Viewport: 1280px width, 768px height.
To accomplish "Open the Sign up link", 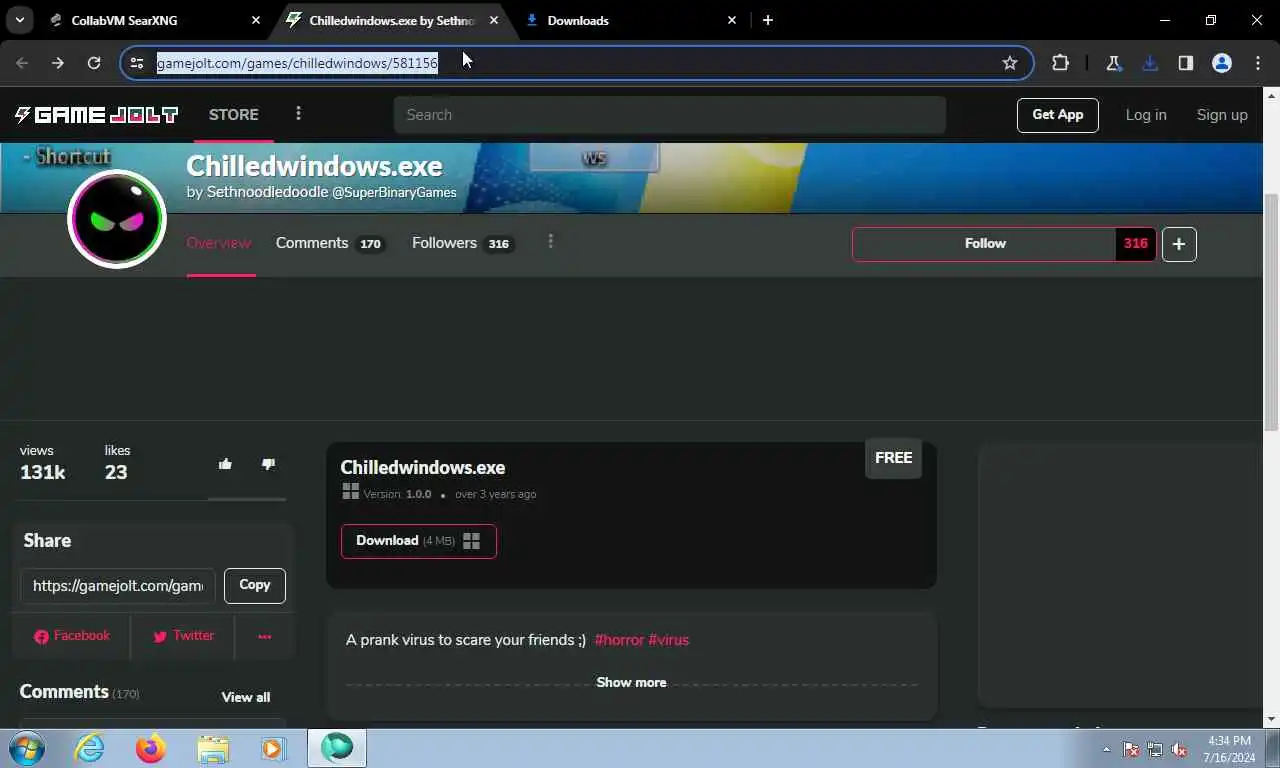I will (x=1222, y=115).
